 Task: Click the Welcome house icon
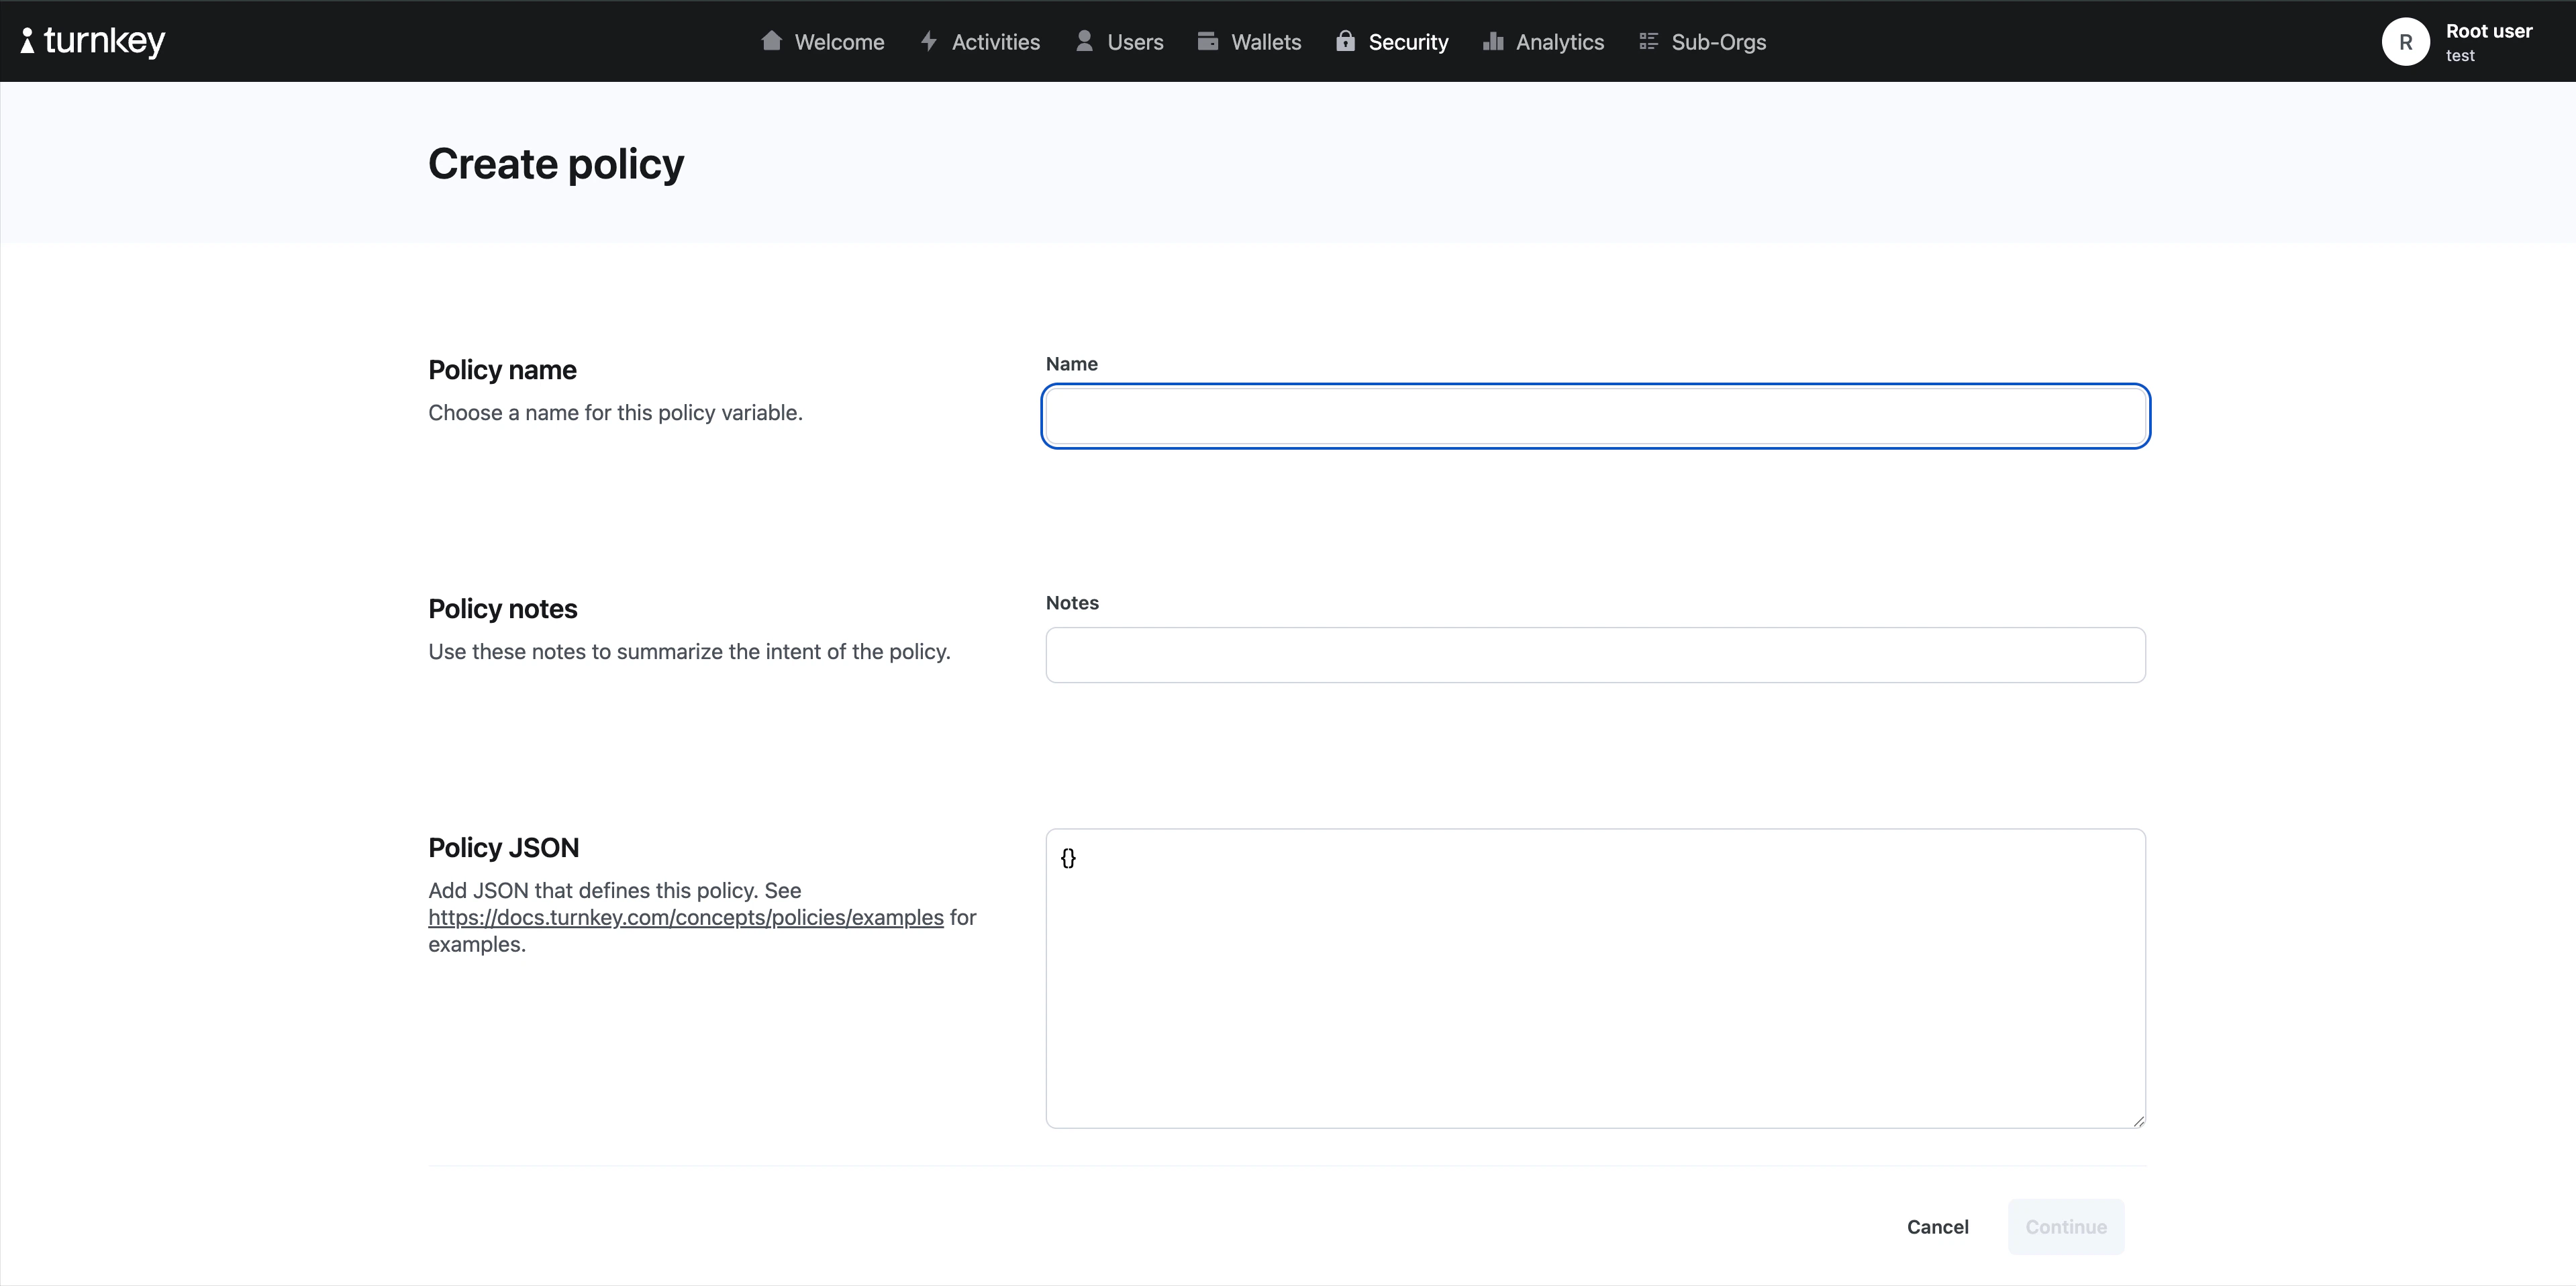click(x=771, y=41)
